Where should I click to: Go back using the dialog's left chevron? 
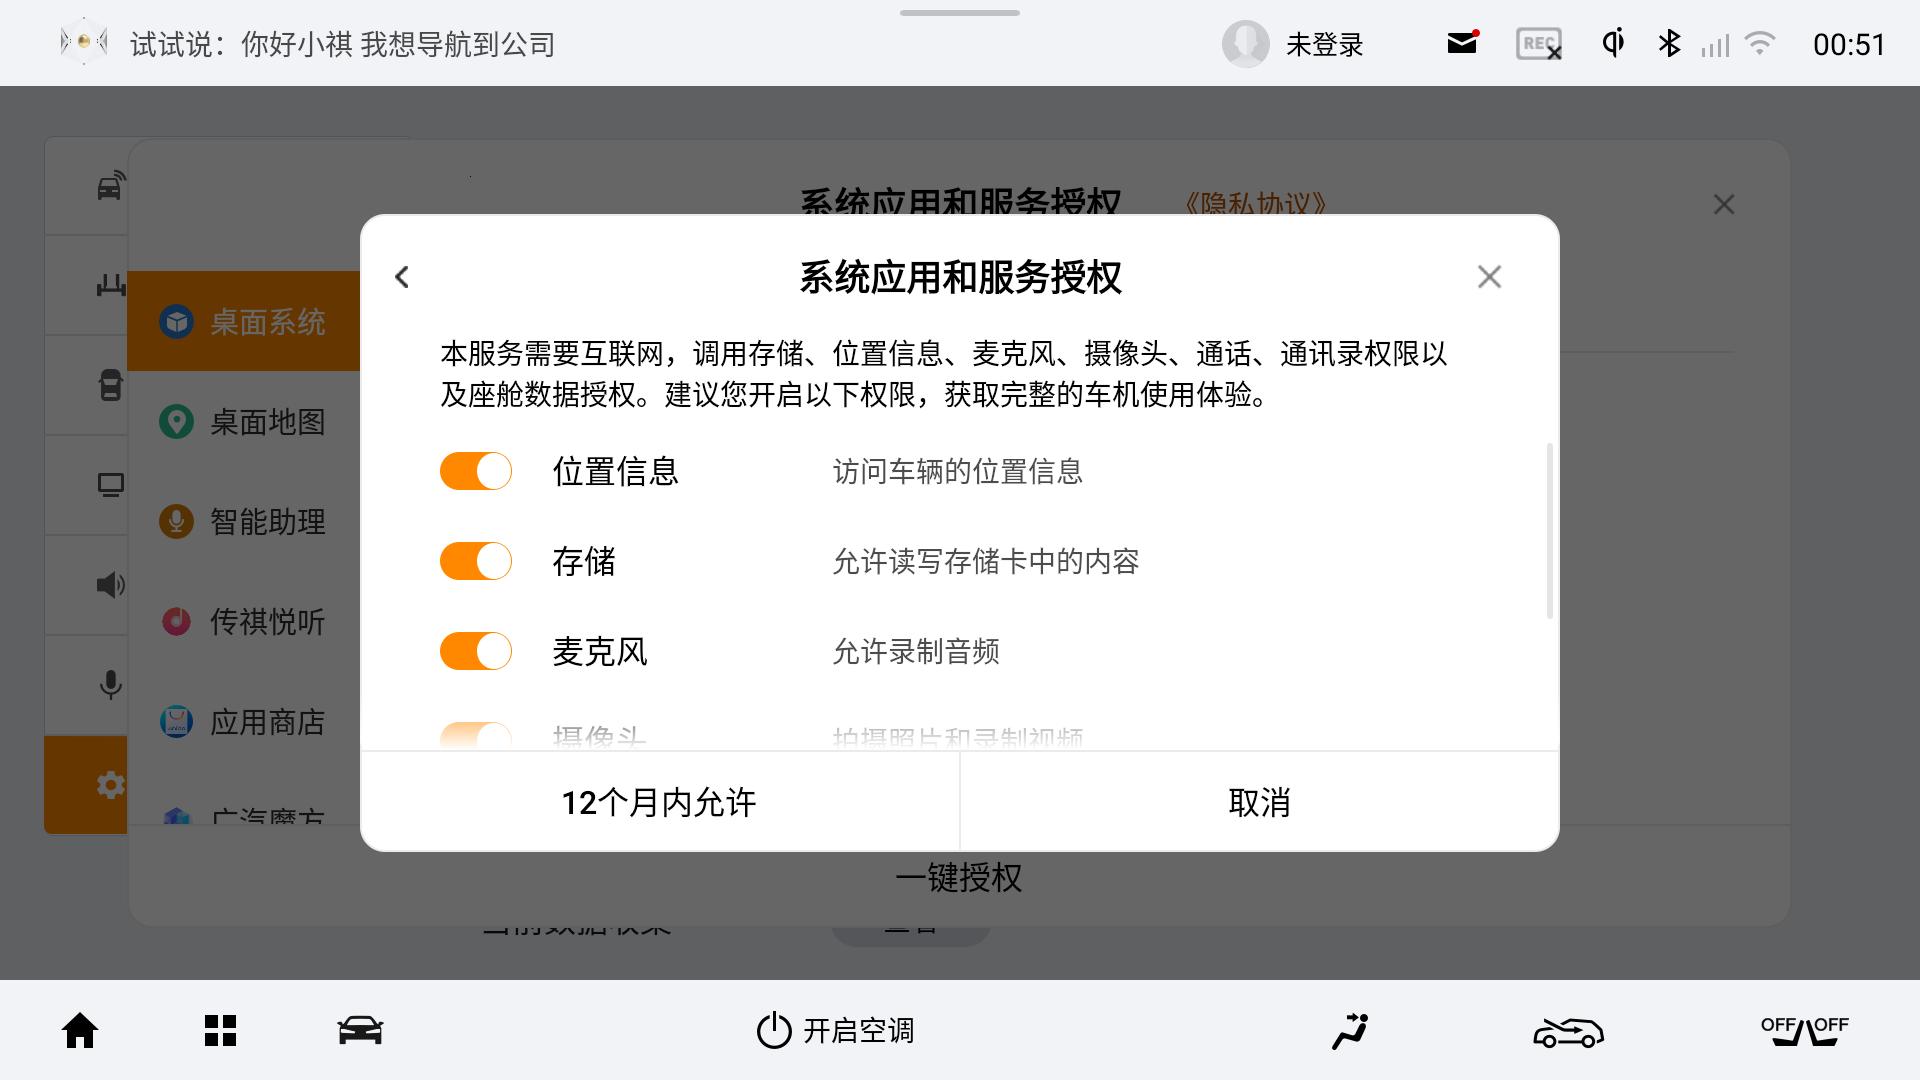(x=402, y=277)
